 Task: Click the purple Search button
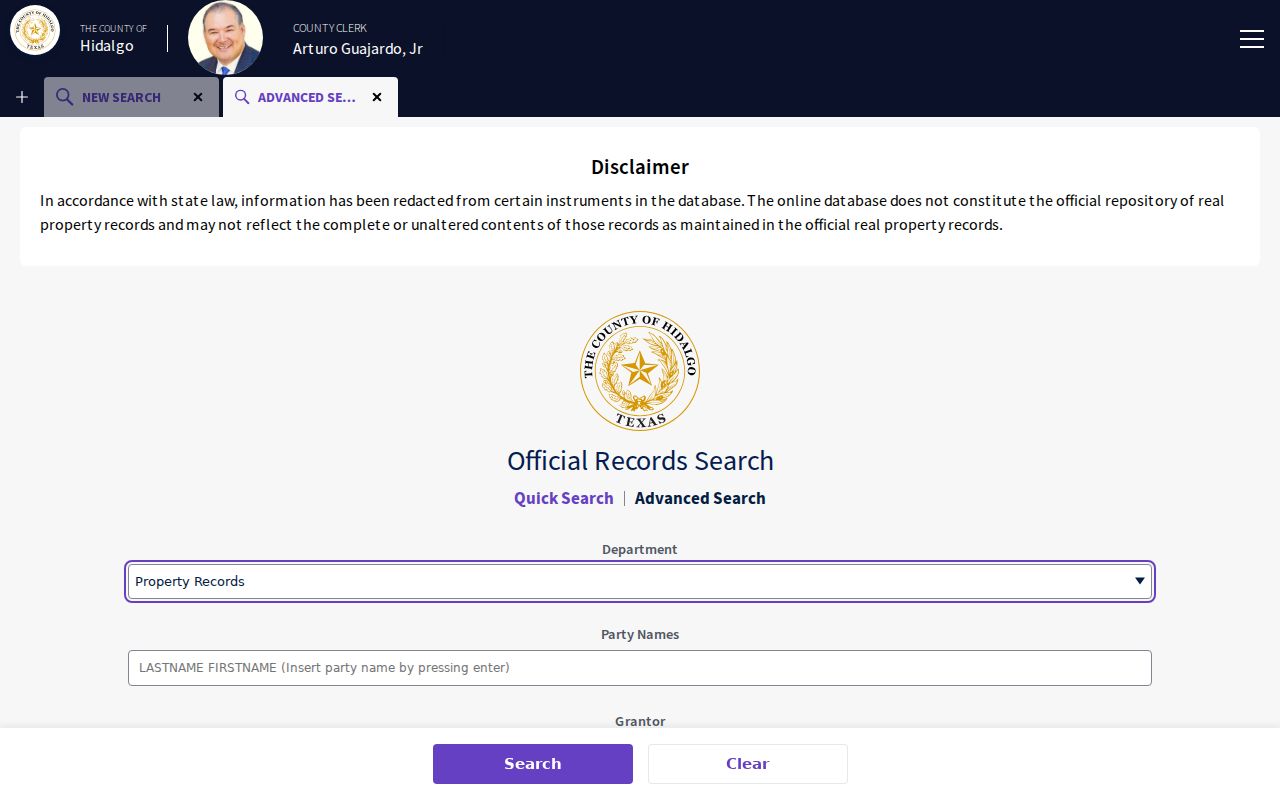coord(533,763)
